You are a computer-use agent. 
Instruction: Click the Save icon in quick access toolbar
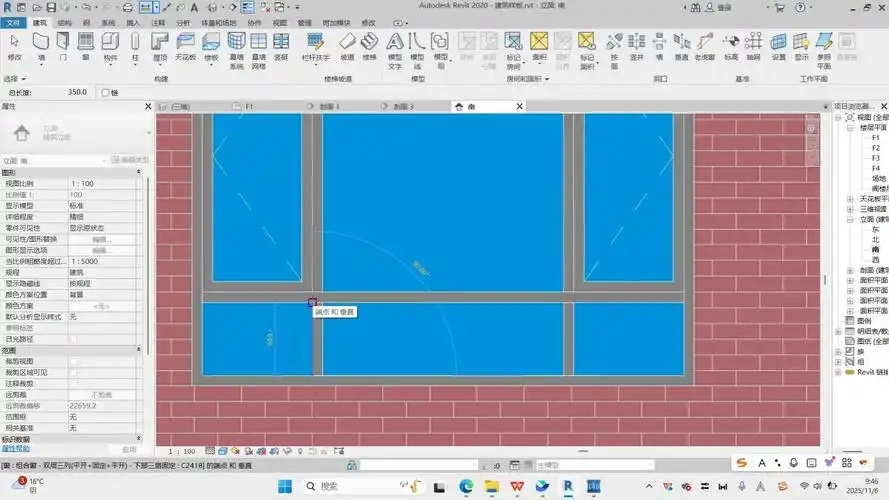tap(51, 7)
